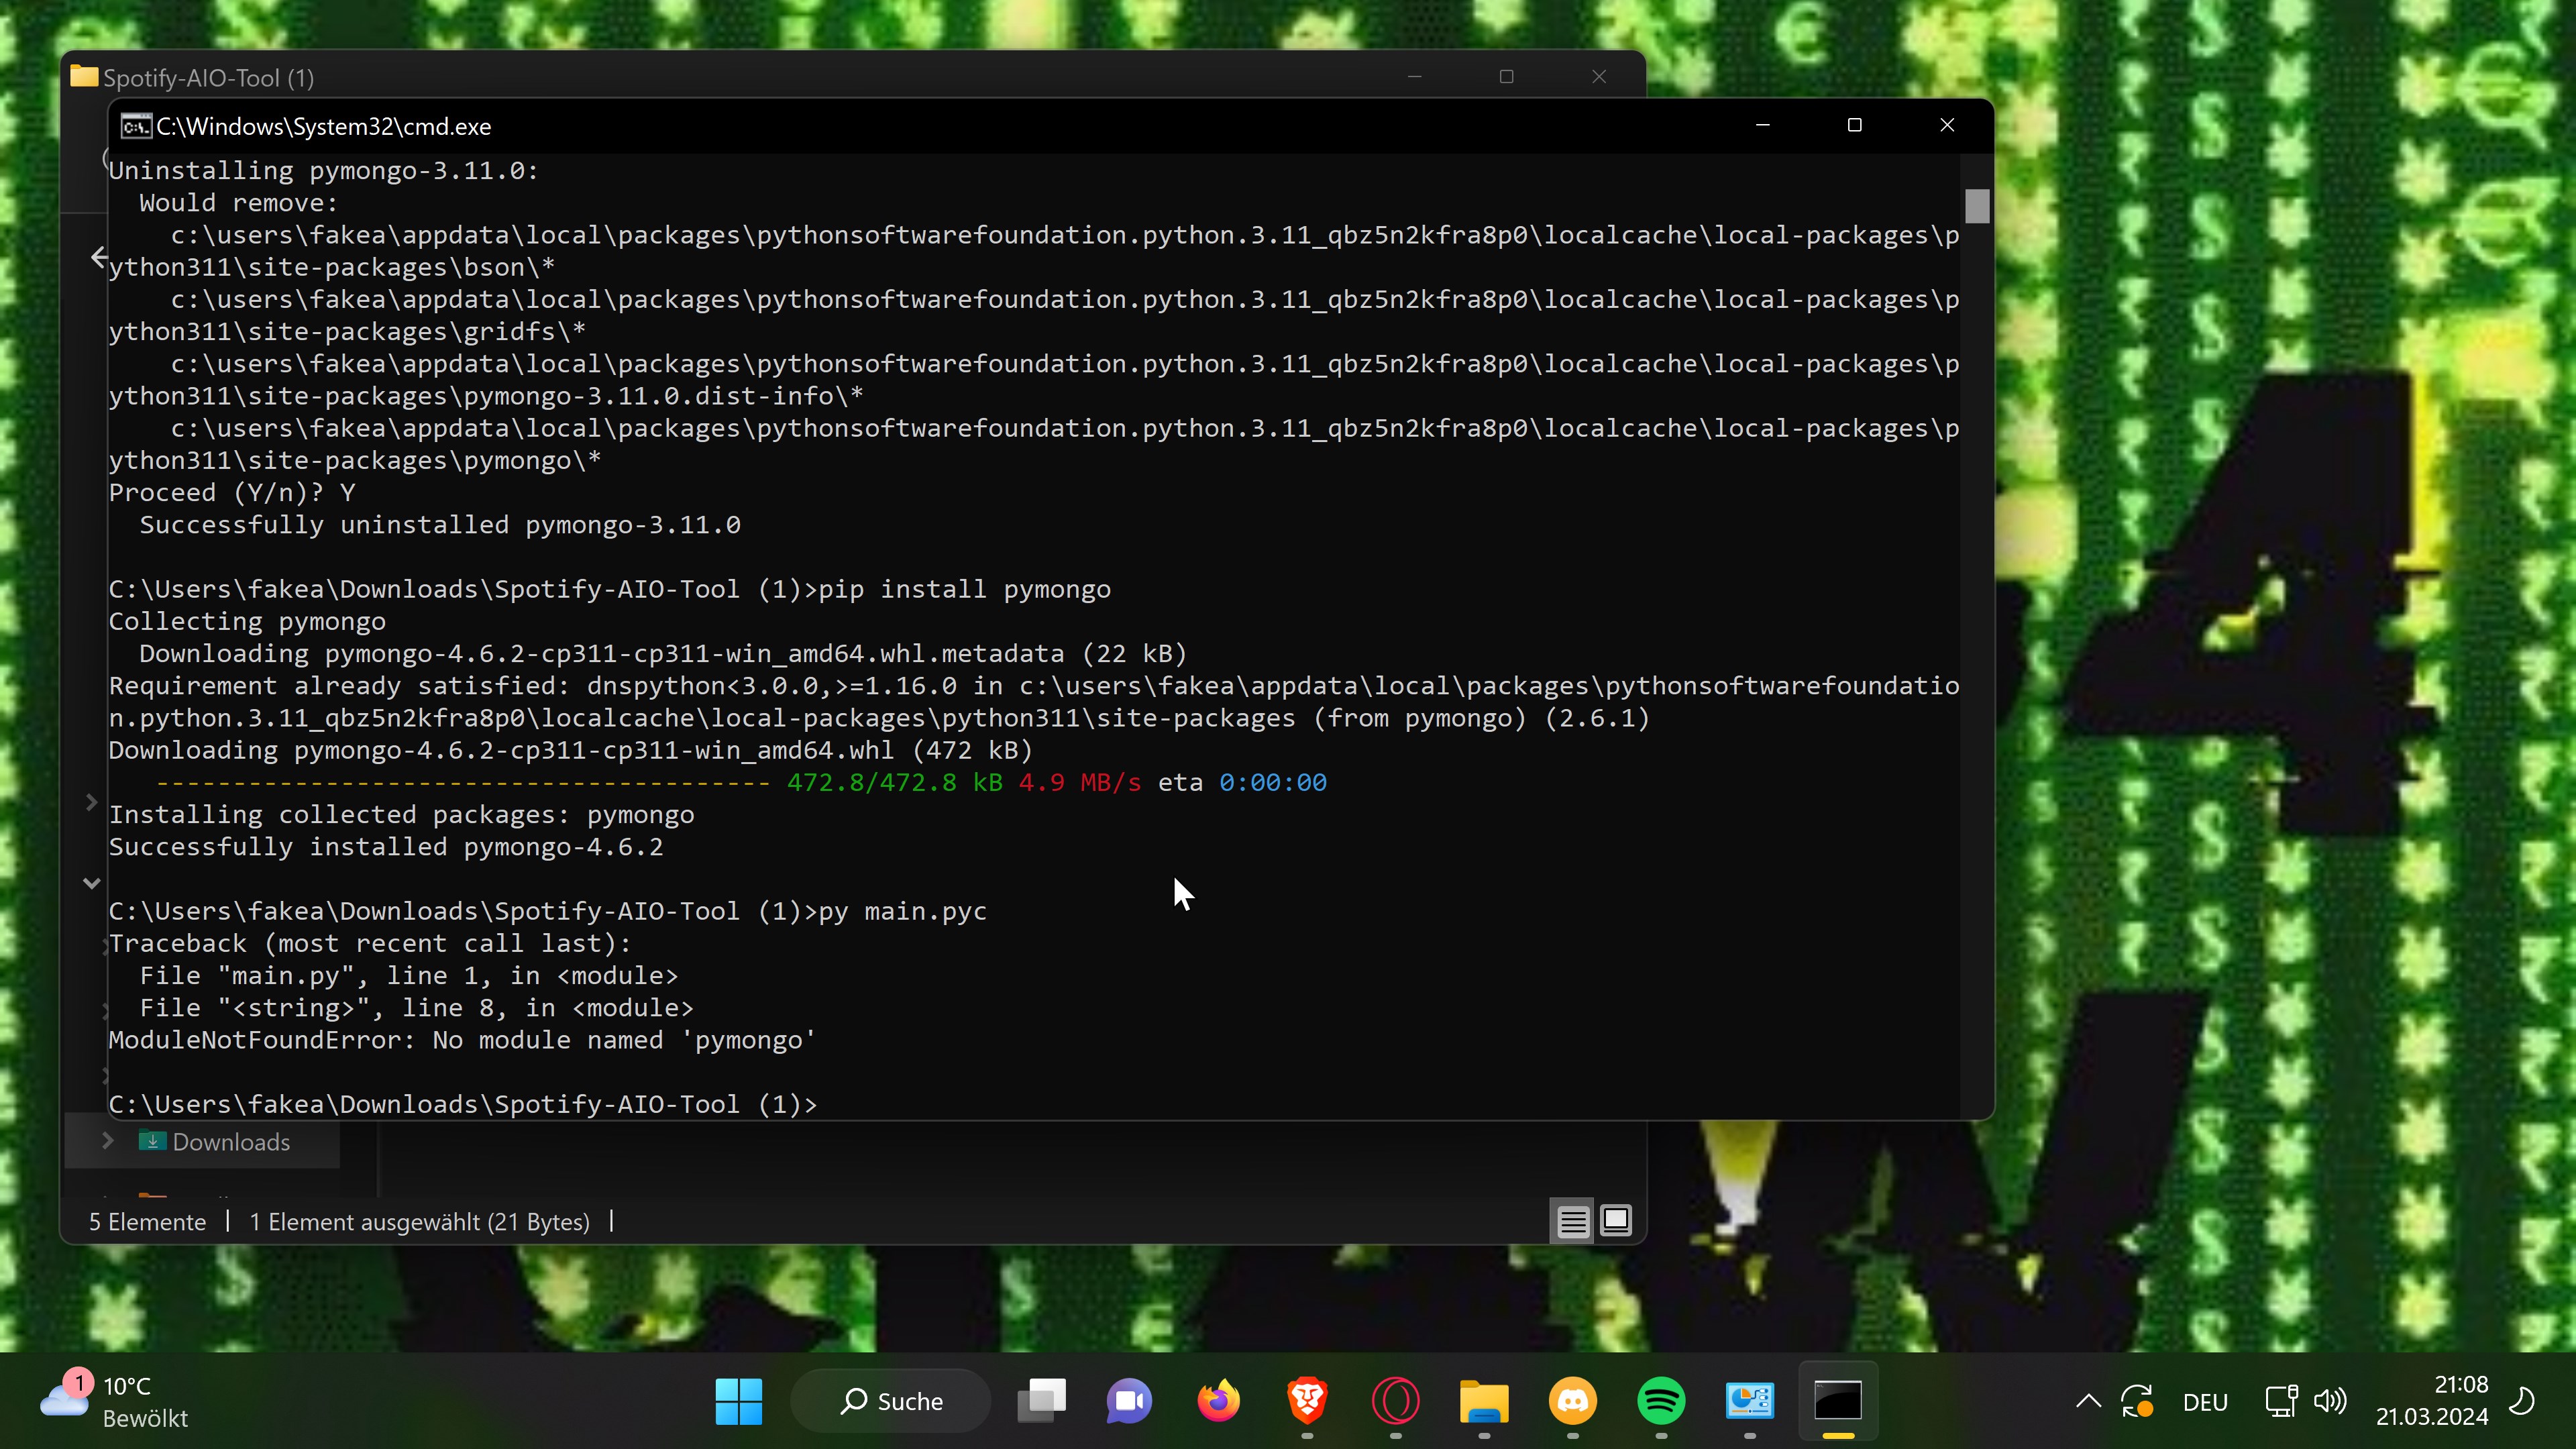
Task: Click the cmd.exe title bar icon menu
Action: (x=136, y=126)
